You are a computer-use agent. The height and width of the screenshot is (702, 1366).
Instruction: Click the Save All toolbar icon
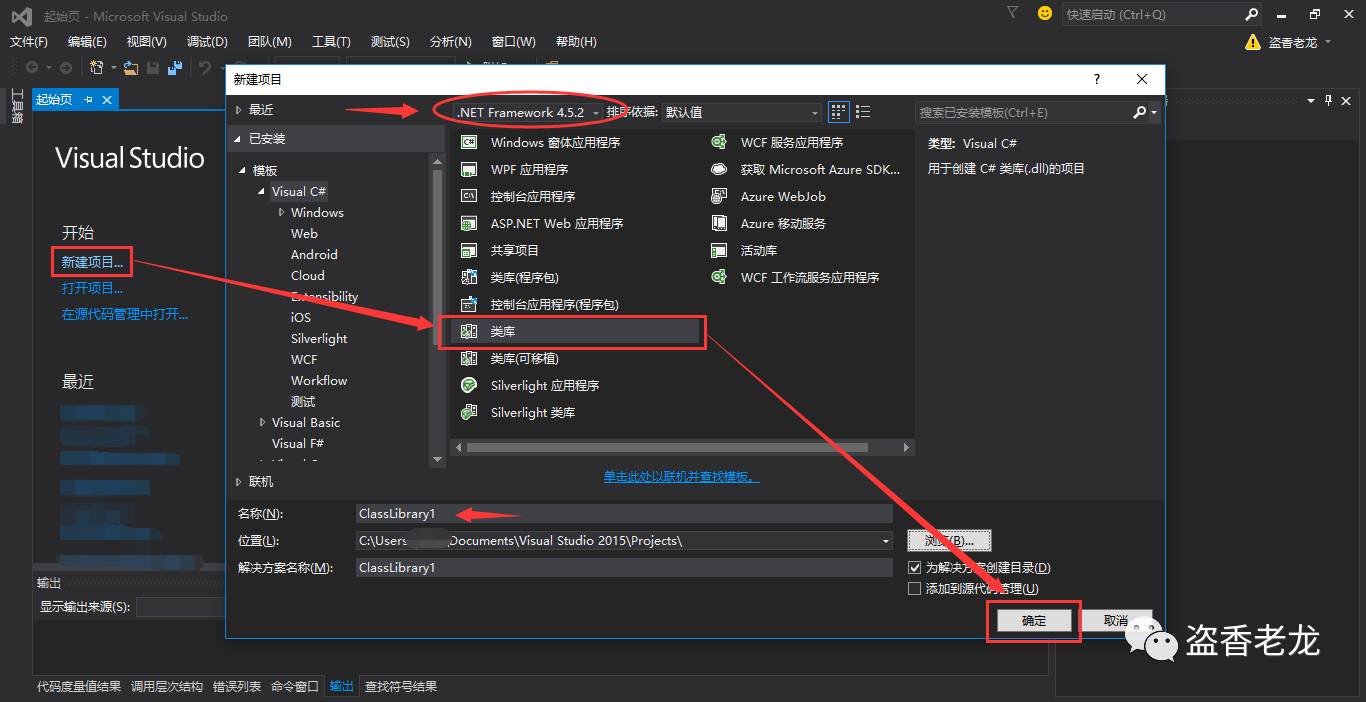click(x=175, y=68)
